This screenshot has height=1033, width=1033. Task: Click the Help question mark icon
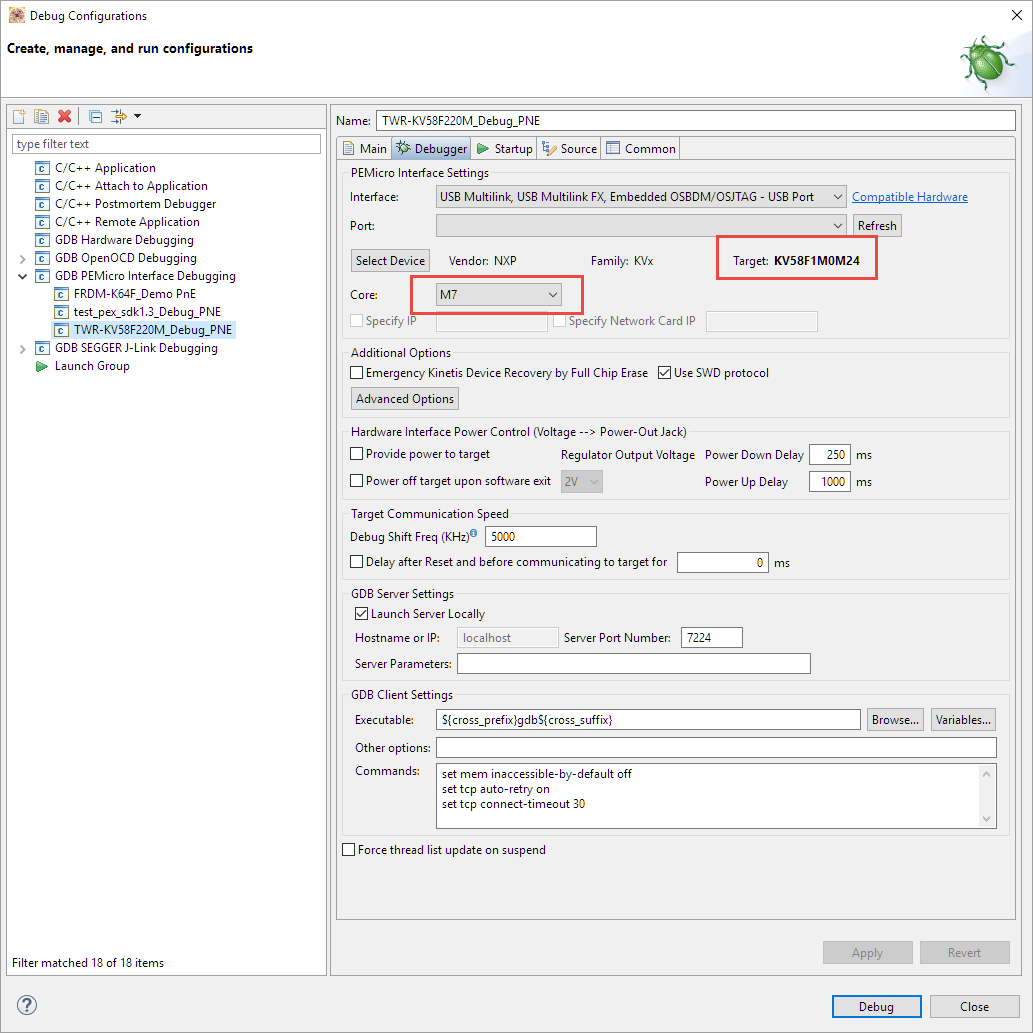[x=27, y=1005]
